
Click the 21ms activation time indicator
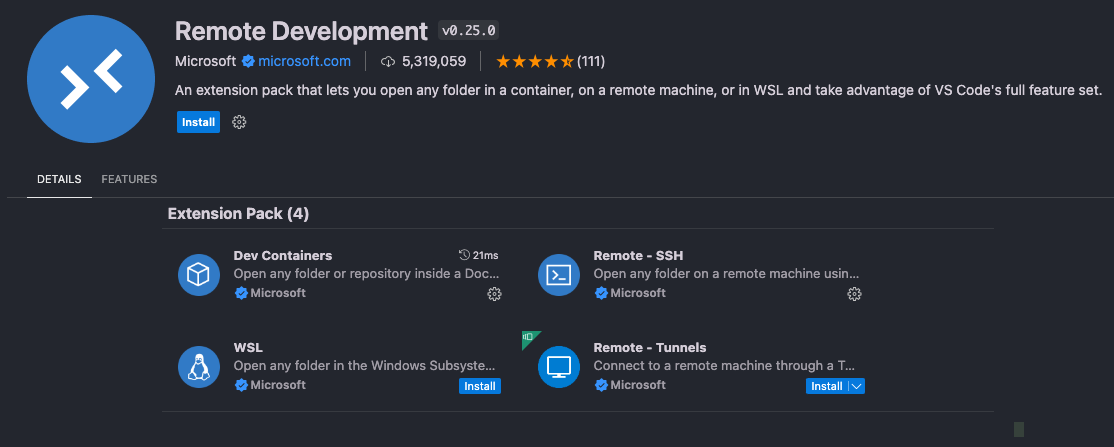(478, 255)
